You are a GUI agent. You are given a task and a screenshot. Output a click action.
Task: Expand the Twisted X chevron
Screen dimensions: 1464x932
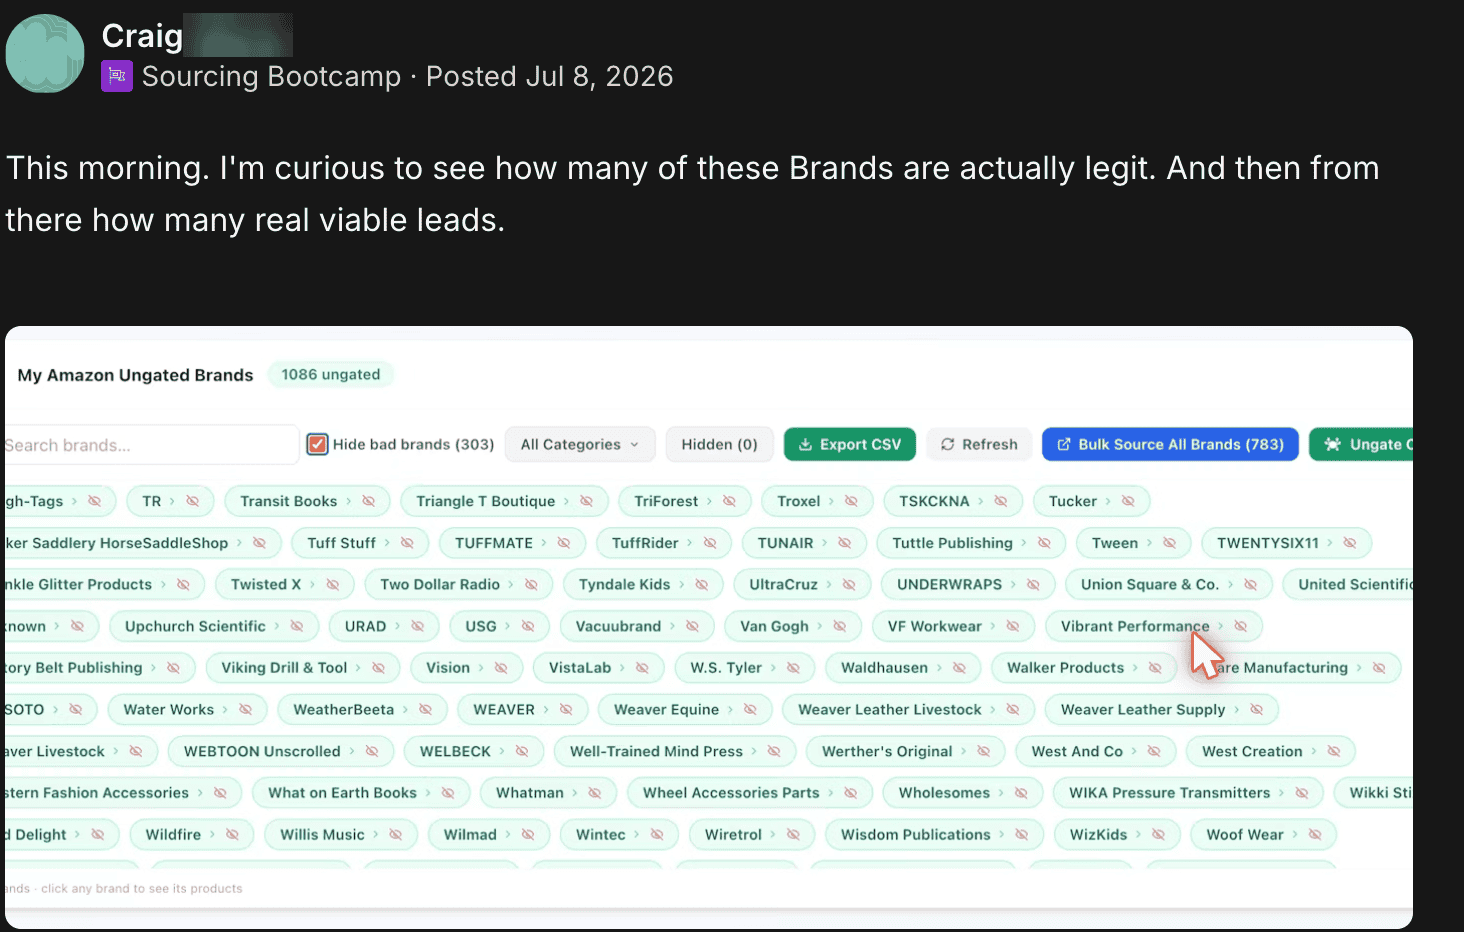312,584
